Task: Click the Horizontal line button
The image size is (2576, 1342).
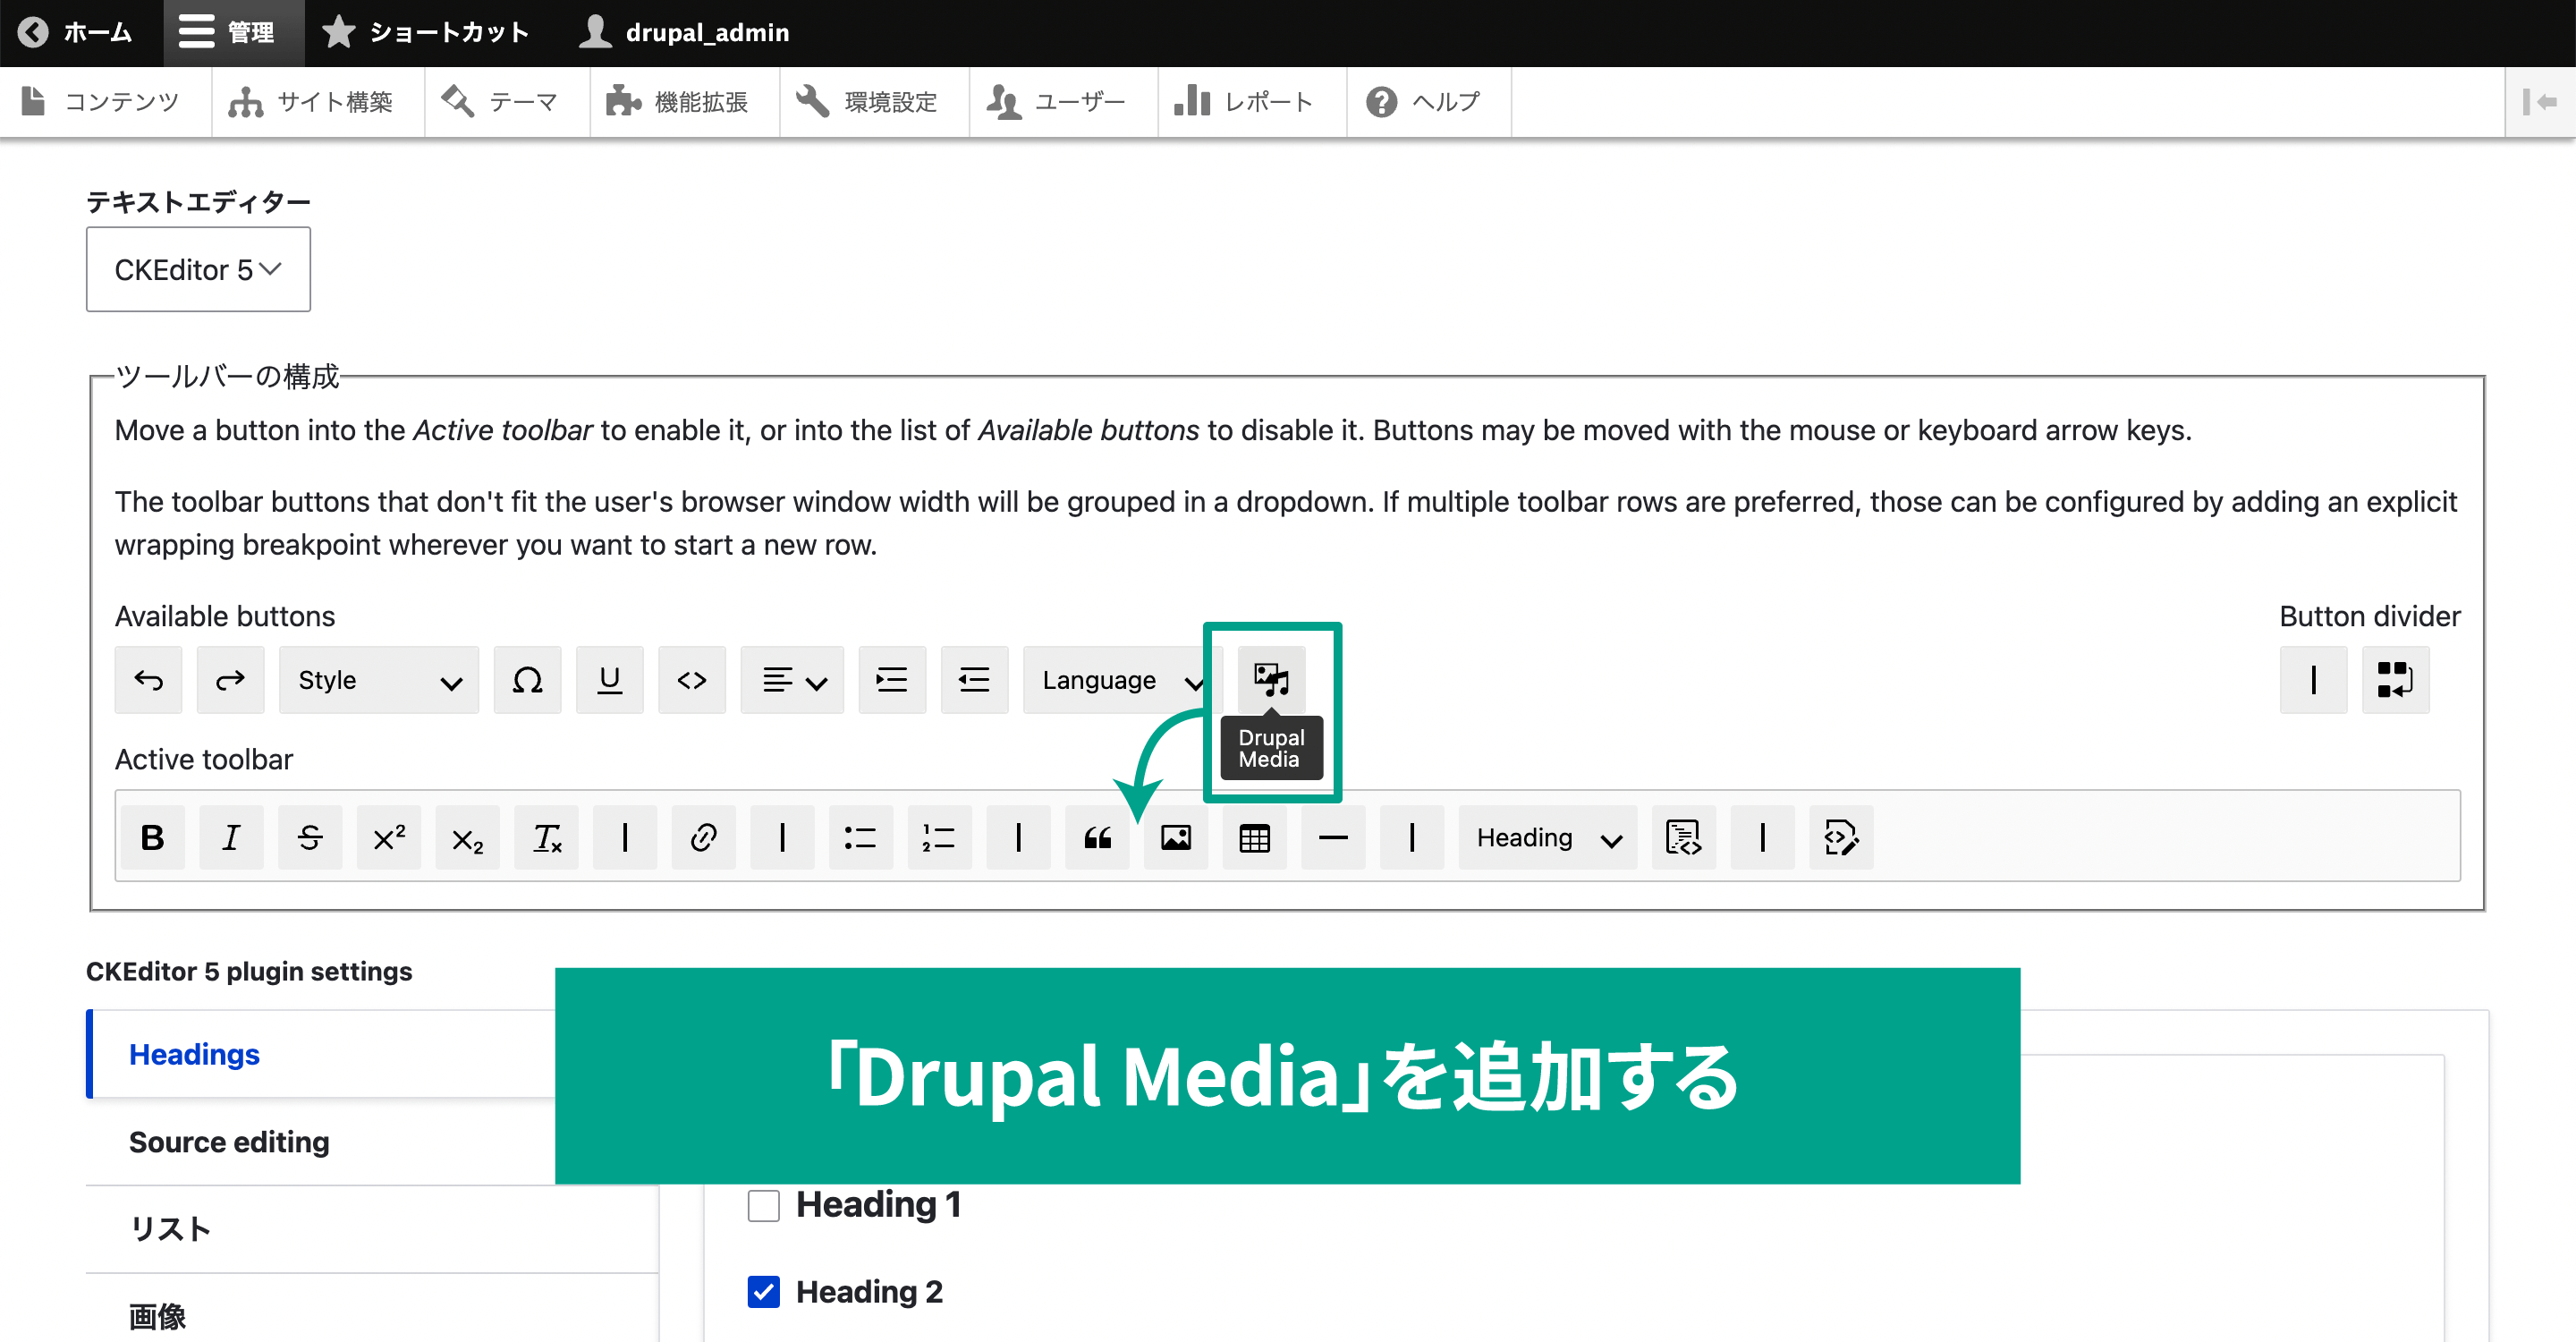Action: [x=1333, y=837]
